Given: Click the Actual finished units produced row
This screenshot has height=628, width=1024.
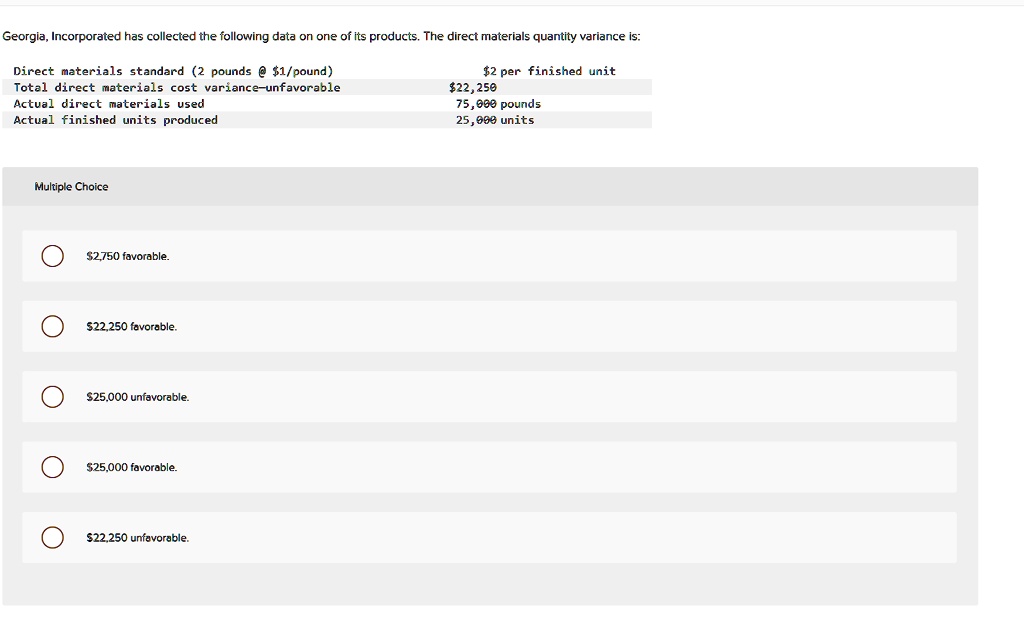Looking at the screenshot, I should point(117,119).
